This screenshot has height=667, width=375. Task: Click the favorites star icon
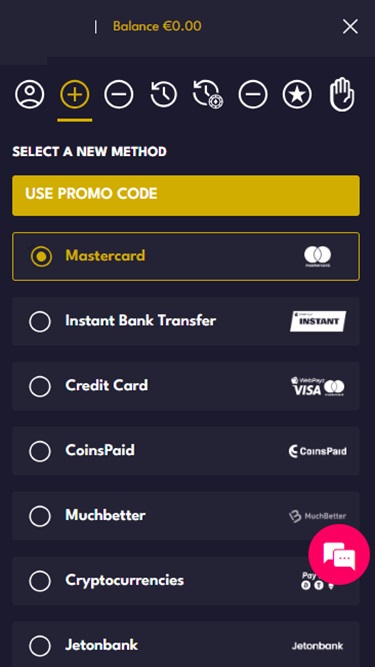pyautogui.click(x=297, y=94)
